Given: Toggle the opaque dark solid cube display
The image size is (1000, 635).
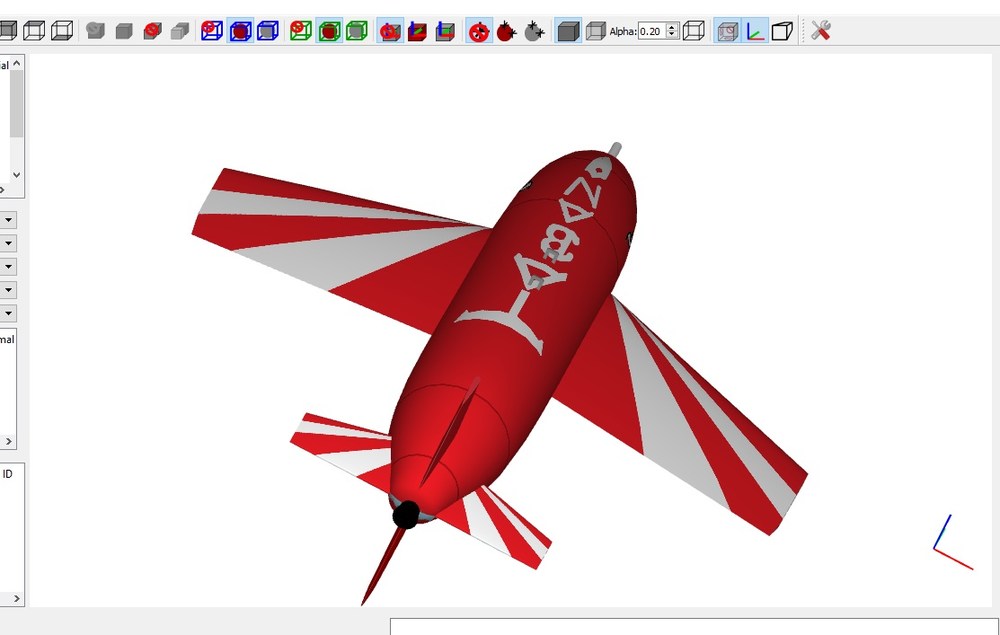Looking at the screenshot, I should coord(568,31).
